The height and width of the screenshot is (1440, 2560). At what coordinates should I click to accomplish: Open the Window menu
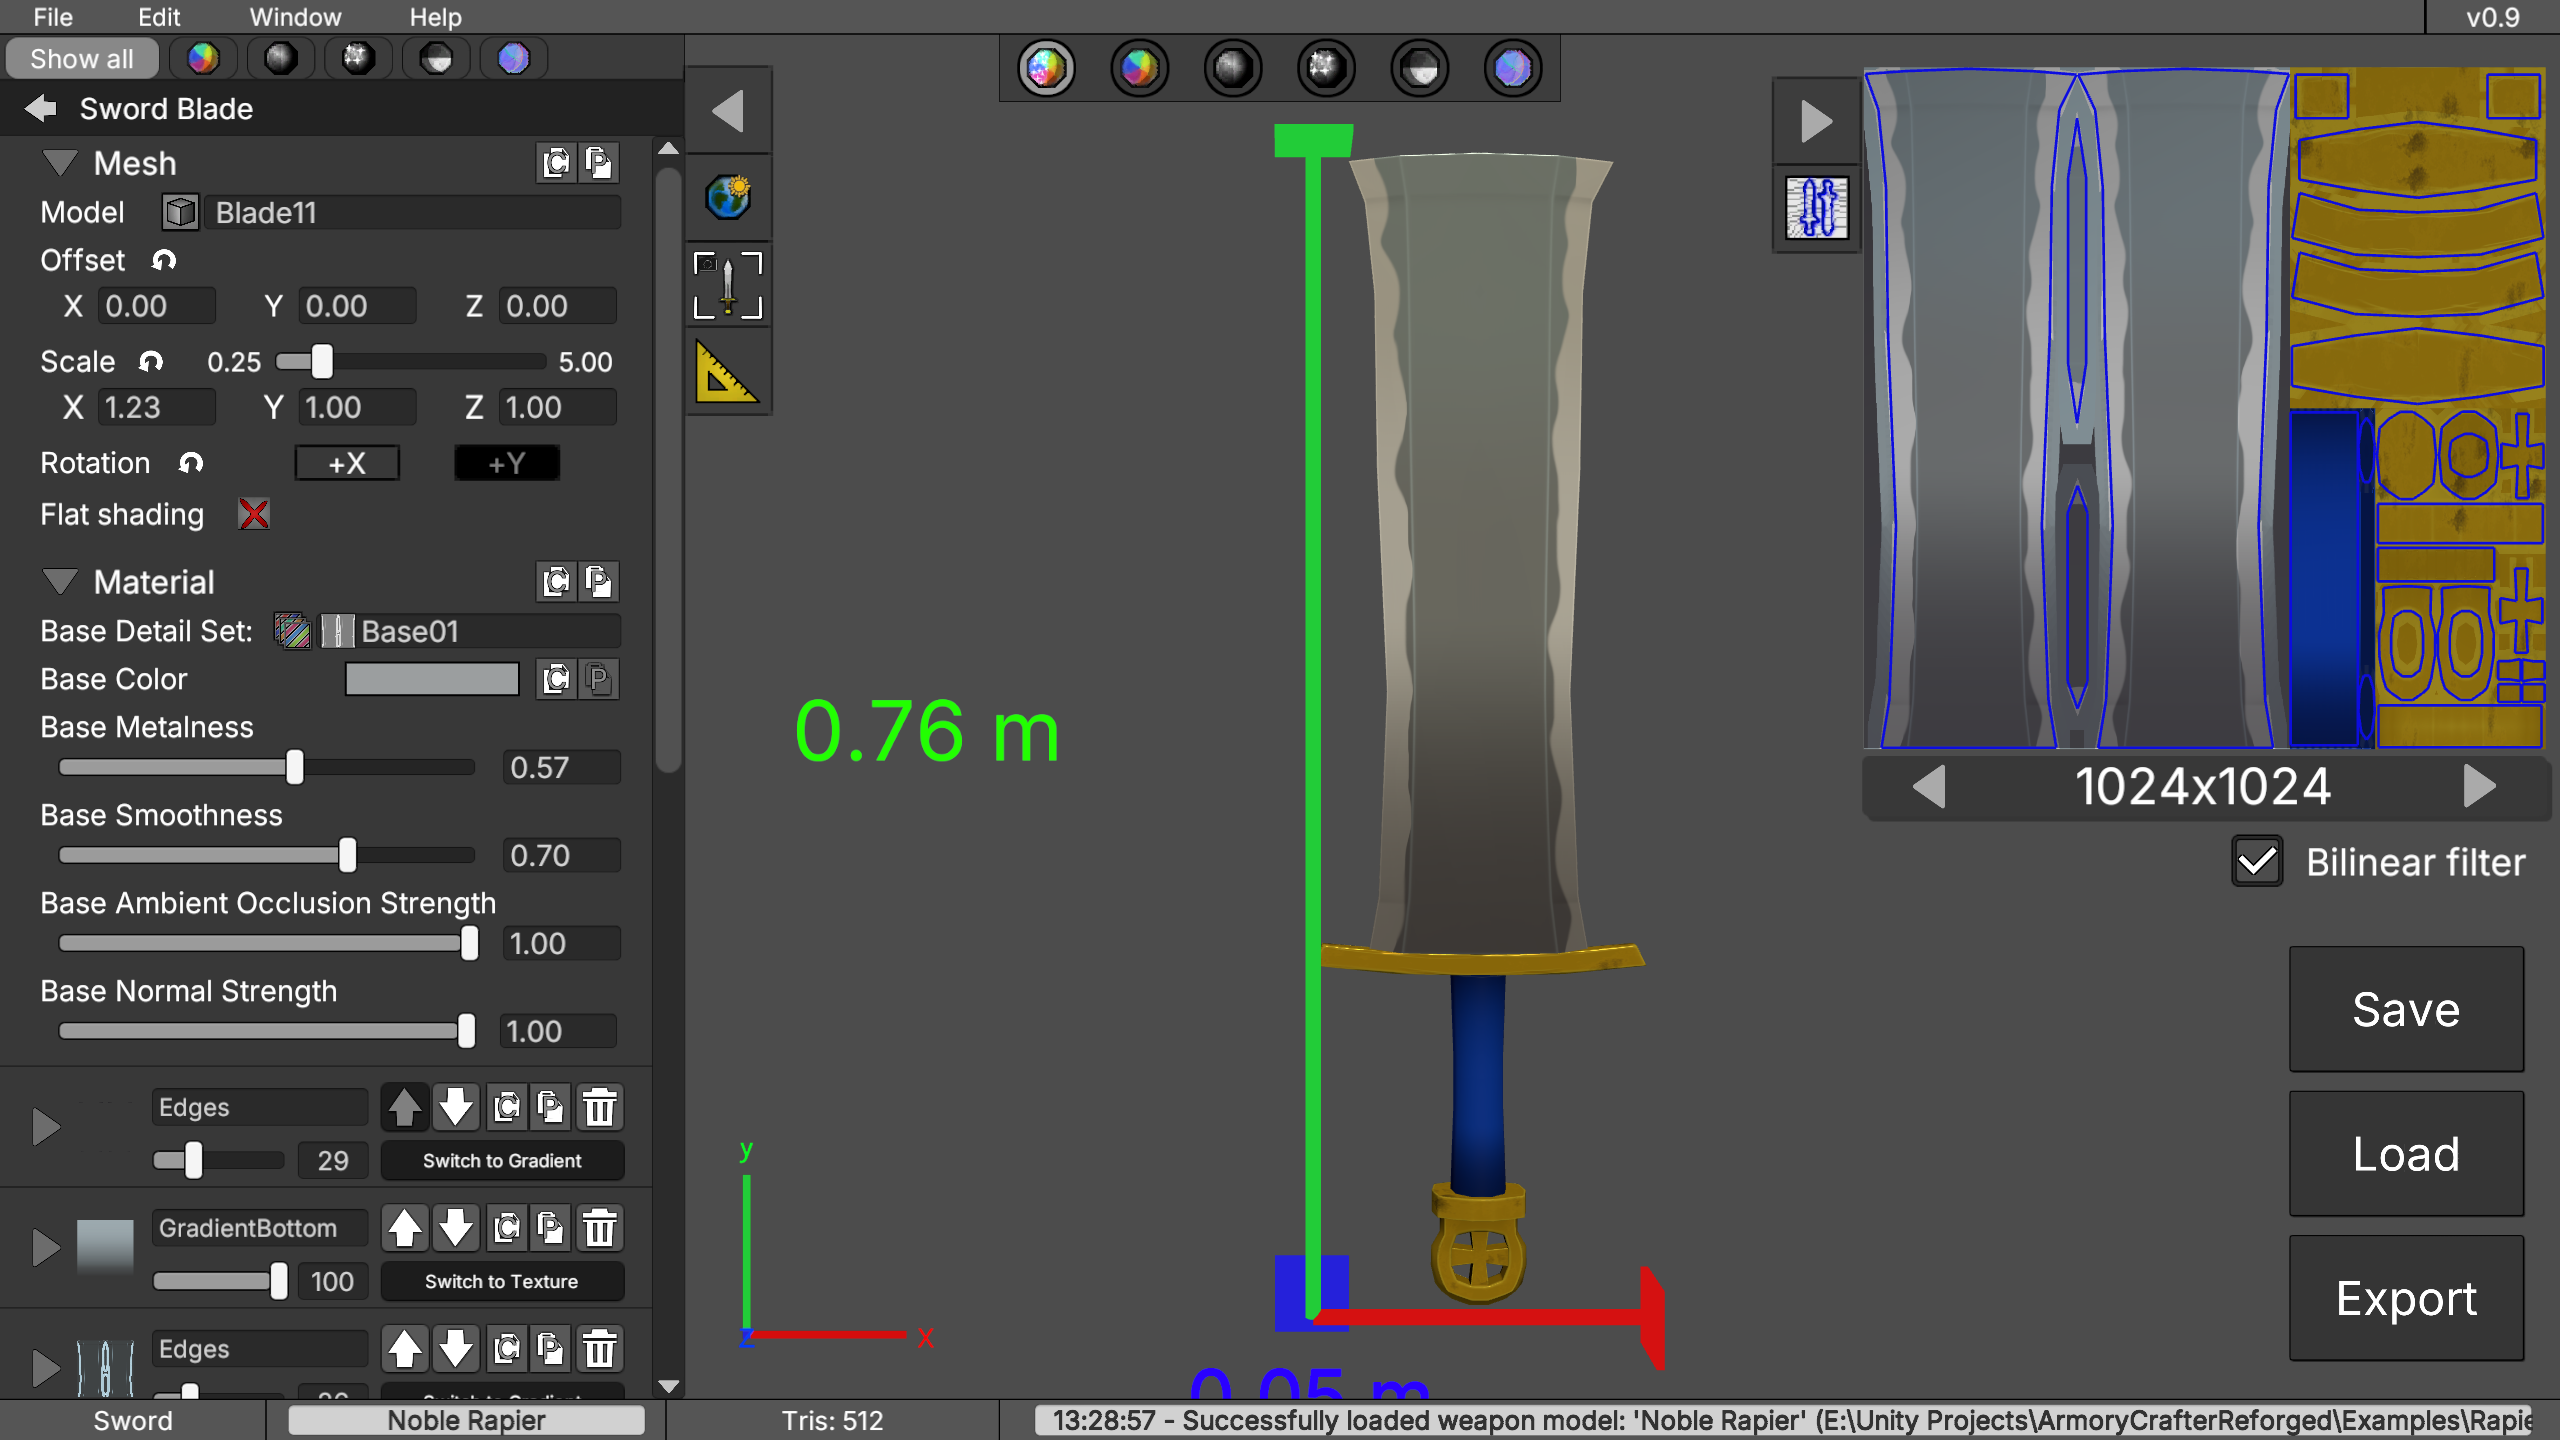pyautogui.click(x=295, y=17)
